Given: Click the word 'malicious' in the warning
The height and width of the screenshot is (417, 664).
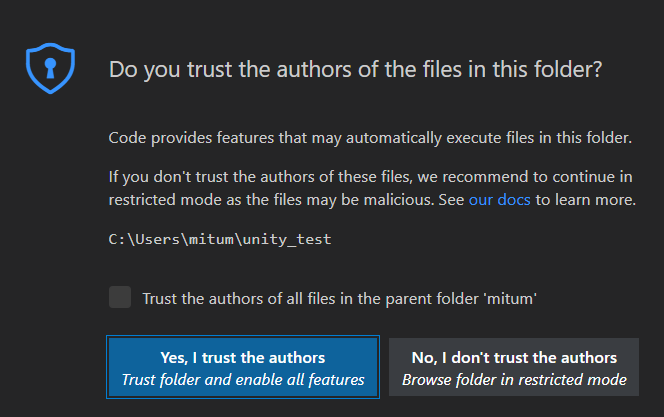Looking at the screenshot, I should [398, 199].
